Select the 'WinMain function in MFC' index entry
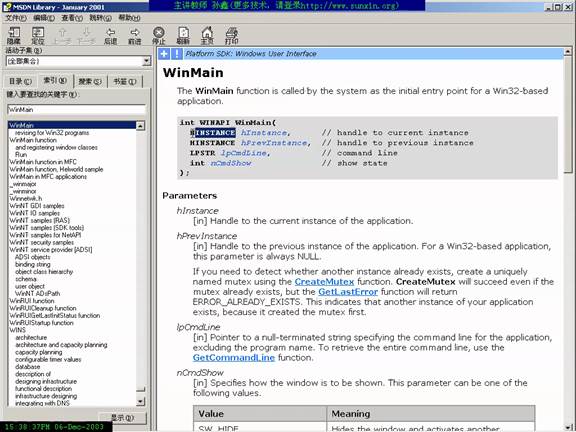 point(43,162)
